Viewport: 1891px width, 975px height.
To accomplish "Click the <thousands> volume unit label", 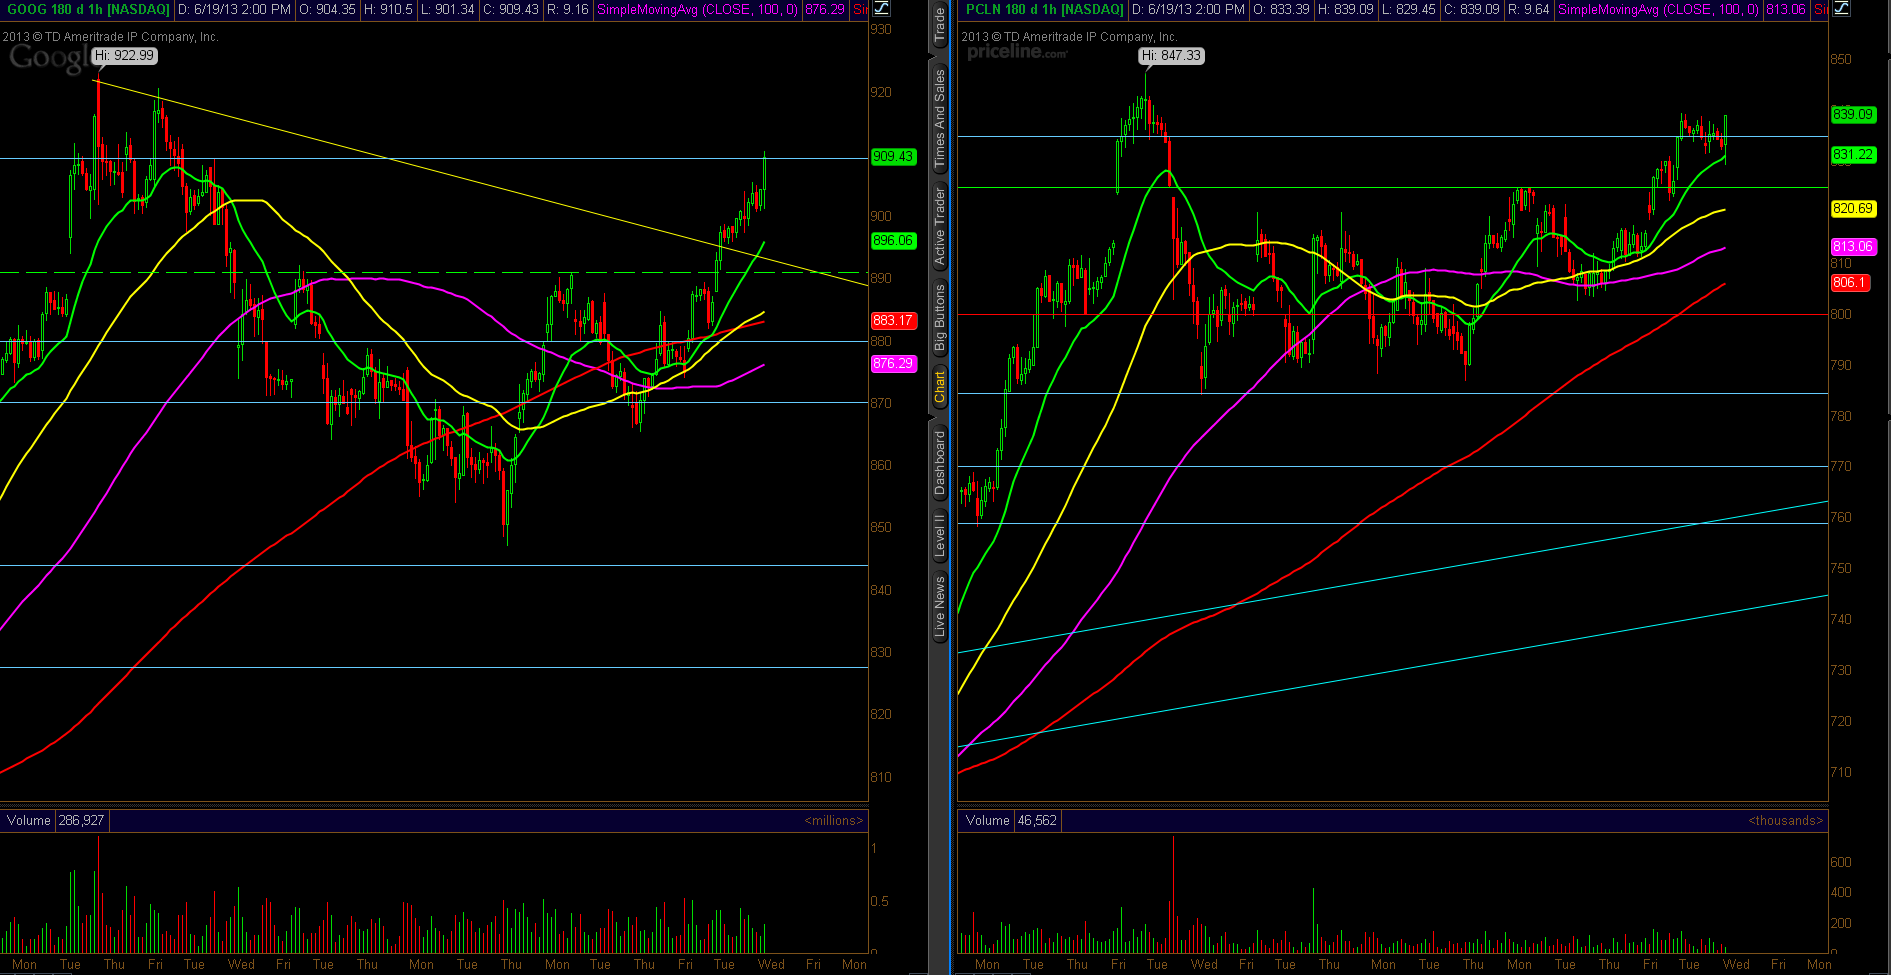I will [1786, 821].
